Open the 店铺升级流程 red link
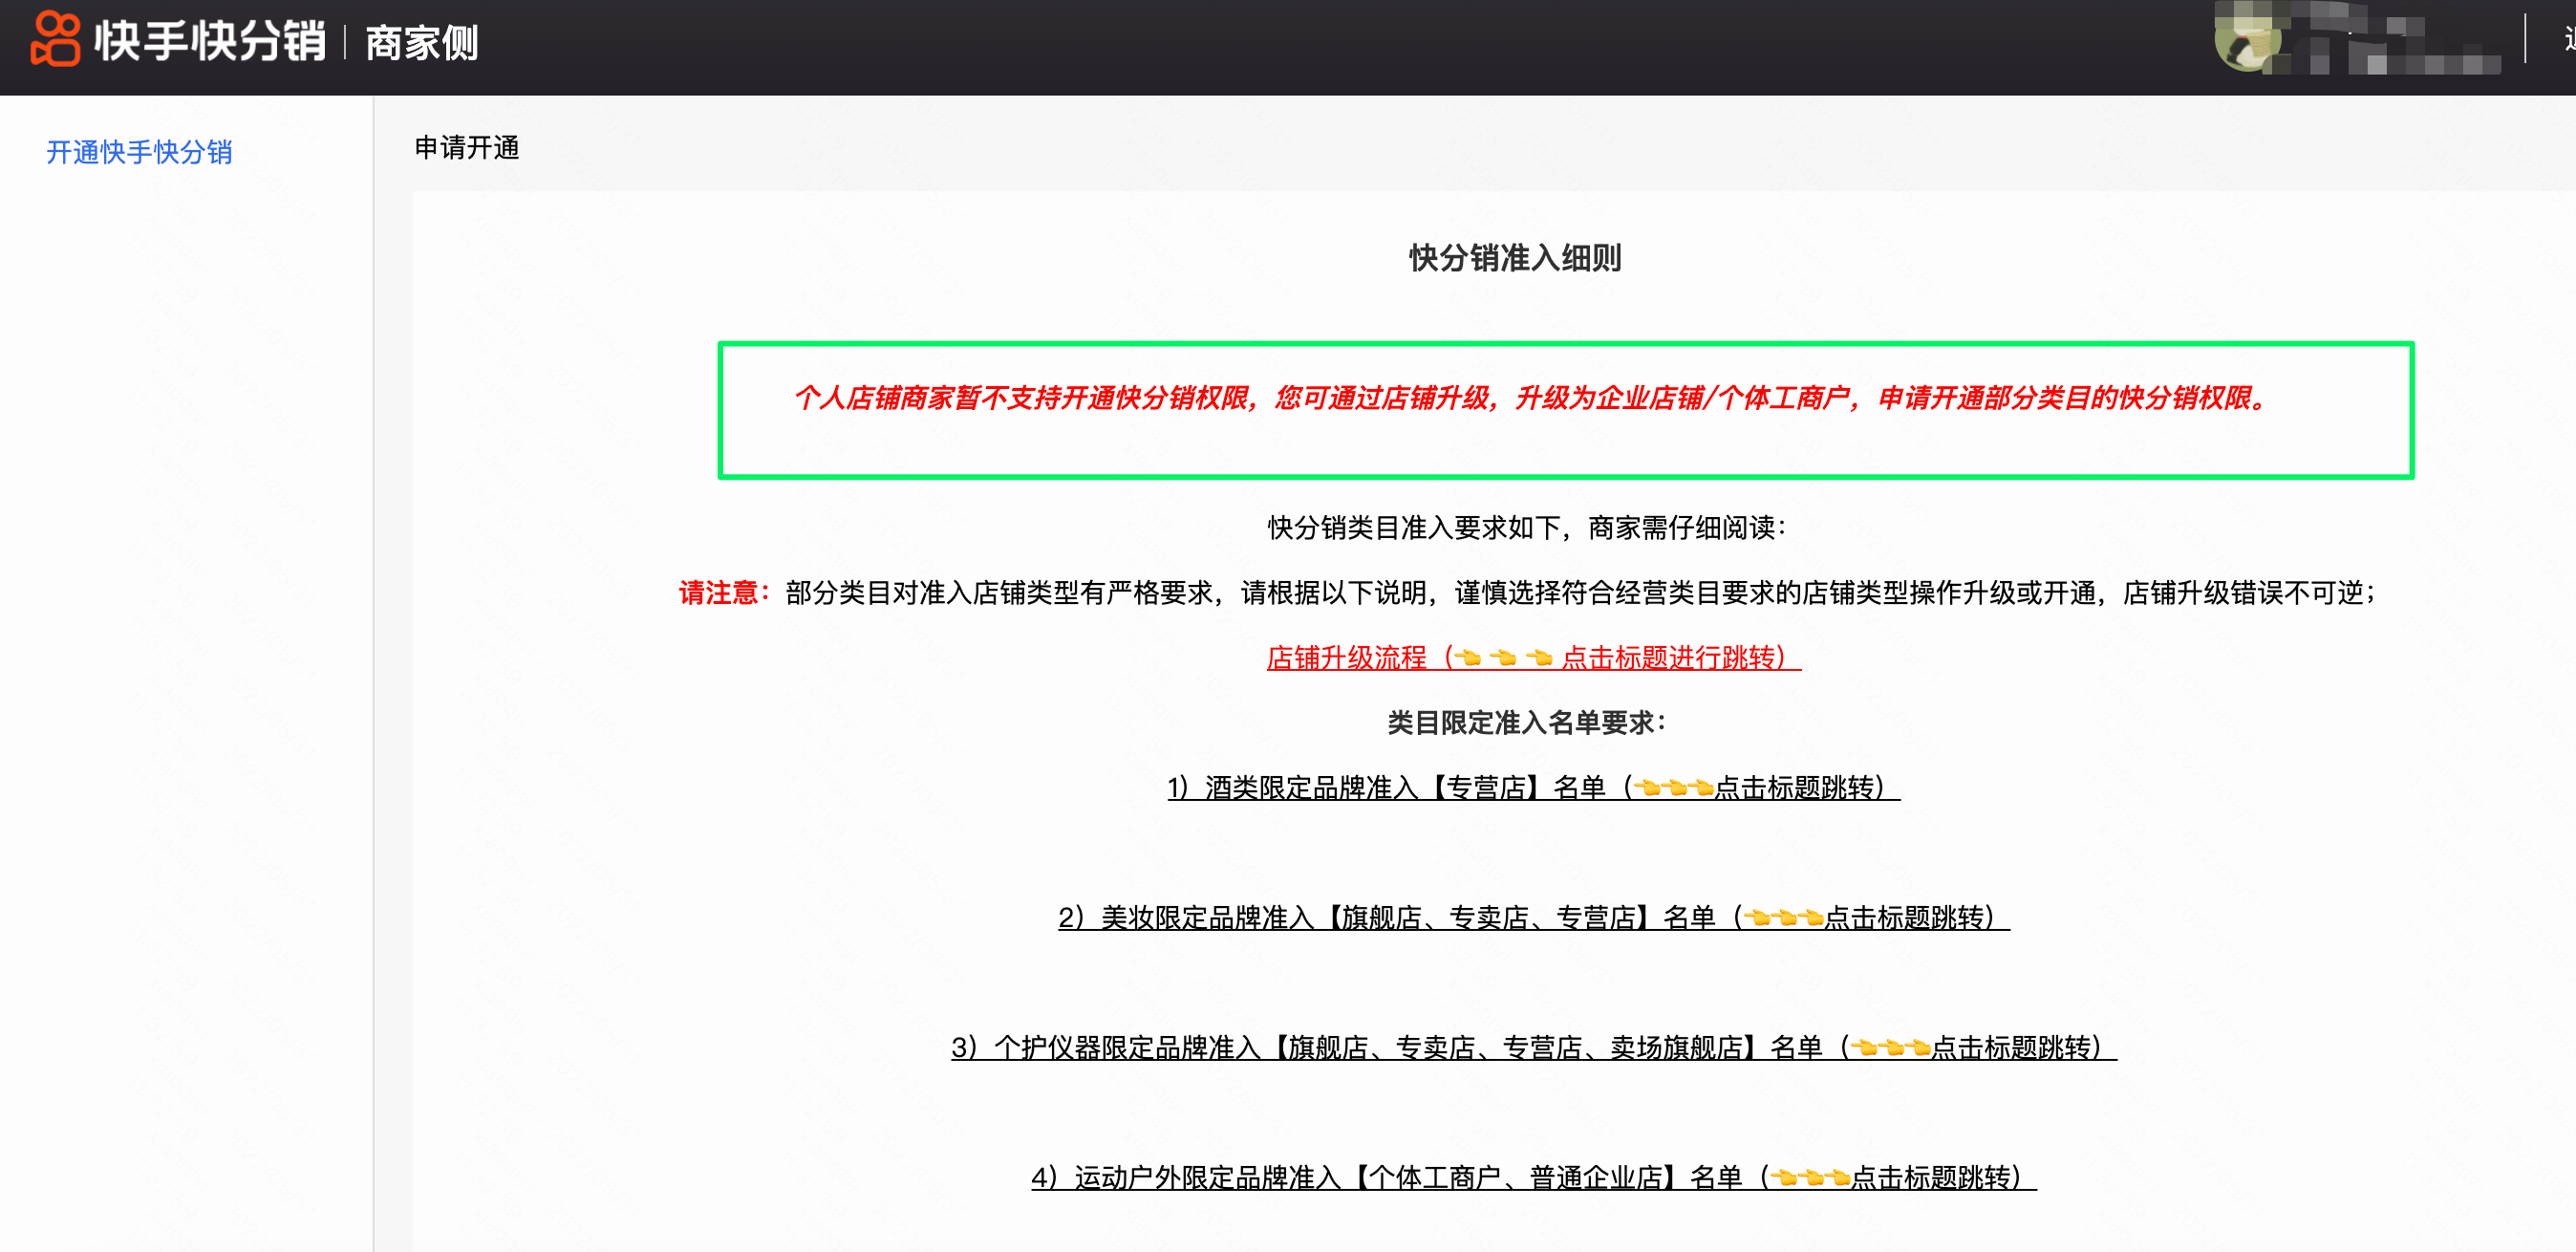 (1346, 658)
